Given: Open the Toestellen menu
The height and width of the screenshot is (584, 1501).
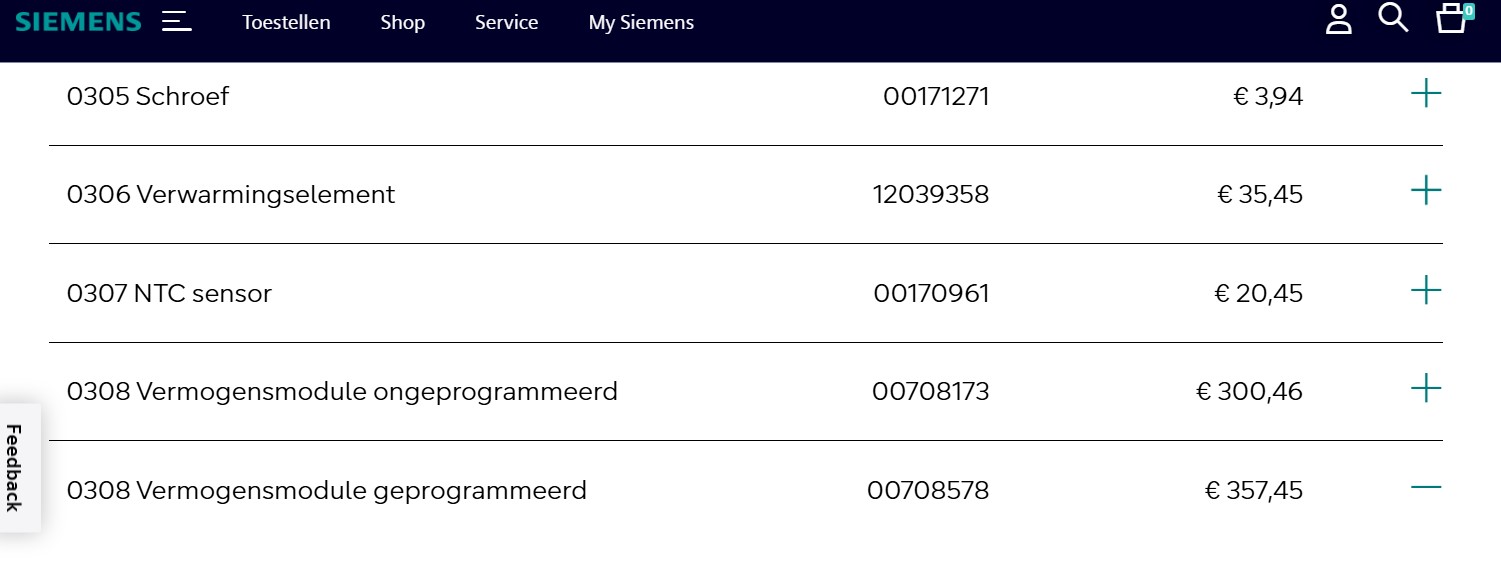Looking at the screenshot, I should [x=286, y=22].
